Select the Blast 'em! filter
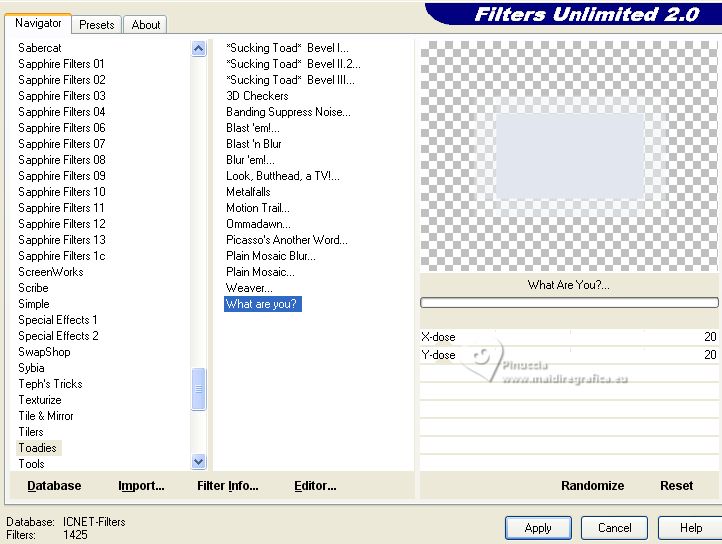Screen dimensions: 722x544 [x=253, y=128]
